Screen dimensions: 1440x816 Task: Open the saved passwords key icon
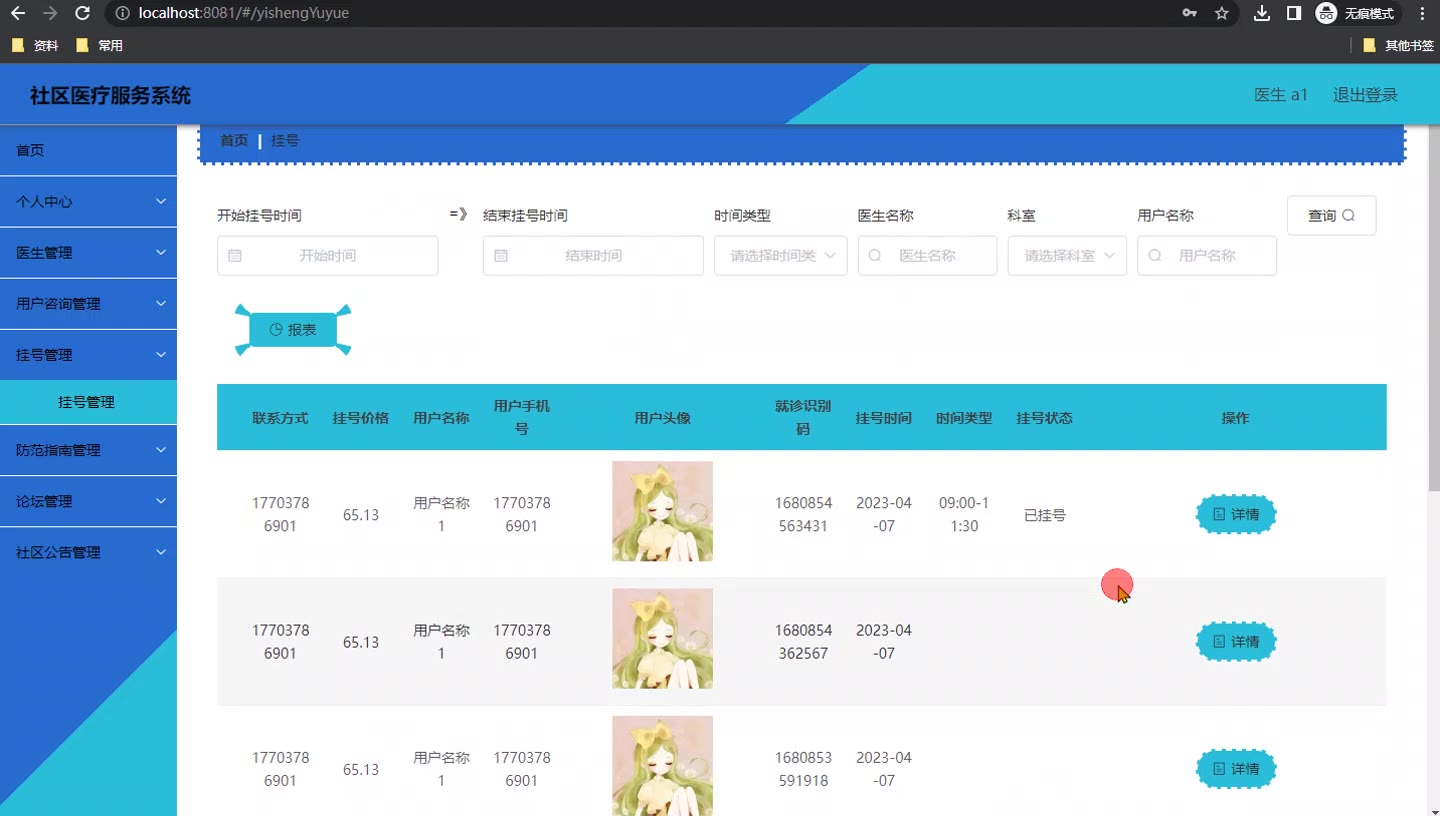pos(1189,13)
